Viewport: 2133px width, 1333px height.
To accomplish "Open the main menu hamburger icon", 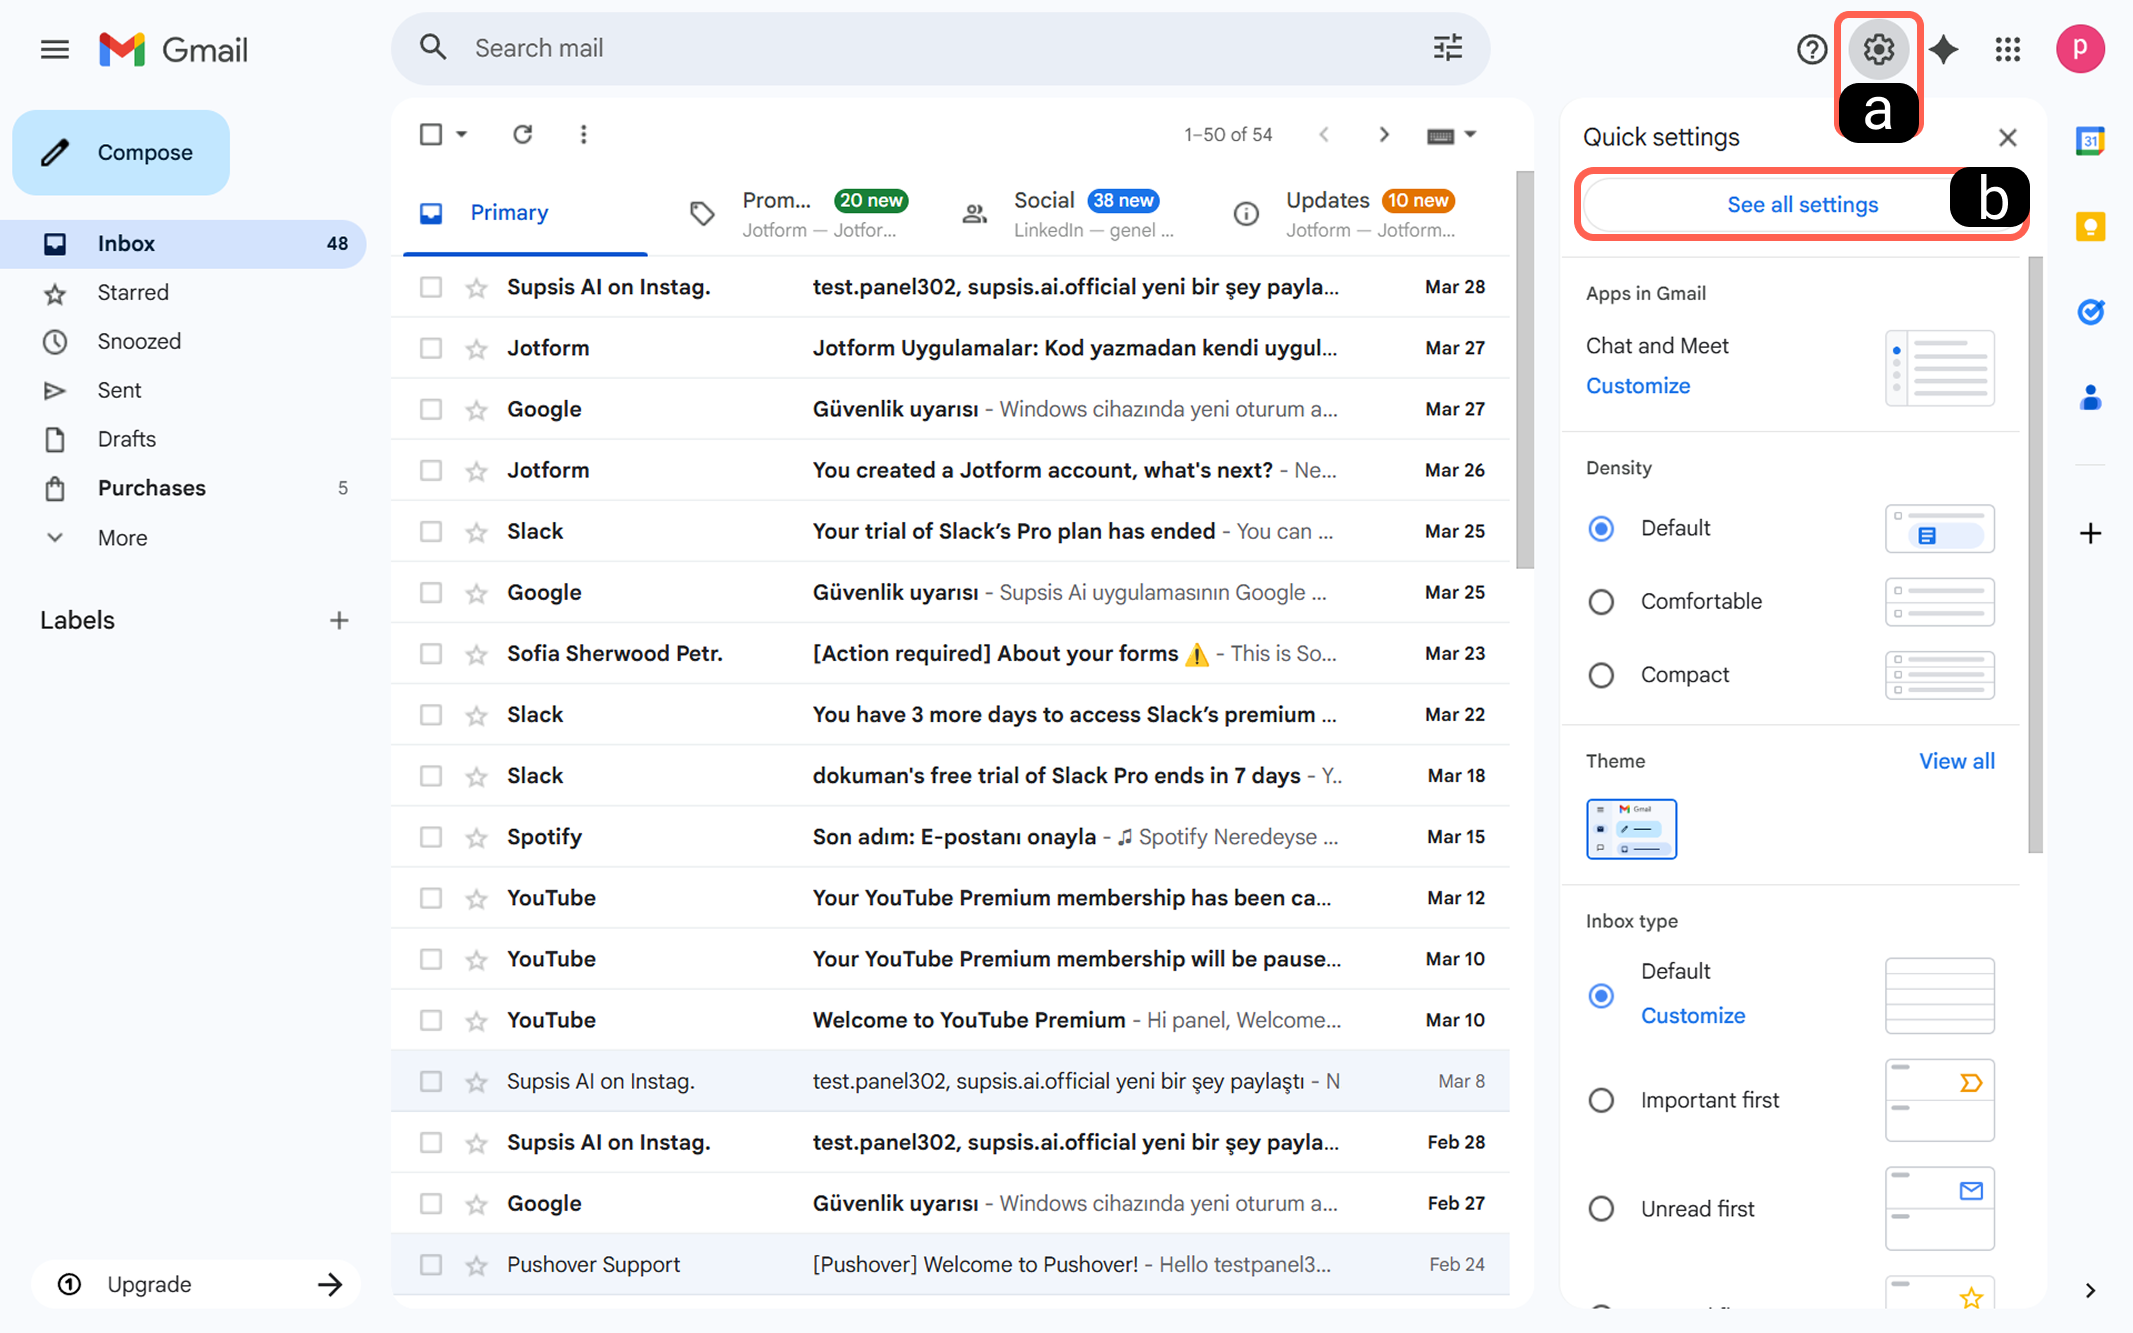I will click(x=55, y=49).
